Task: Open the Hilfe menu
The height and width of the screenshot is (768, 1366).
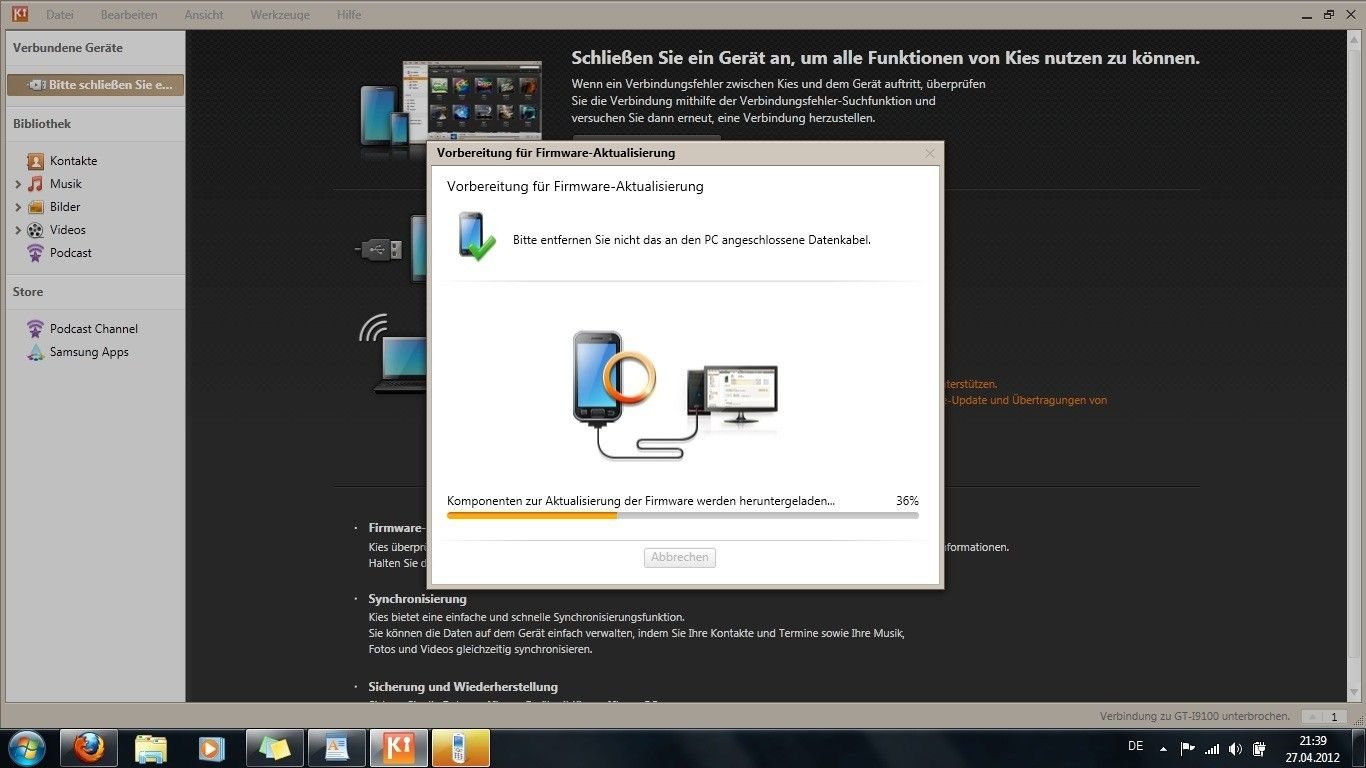Action: click(349, 15)
